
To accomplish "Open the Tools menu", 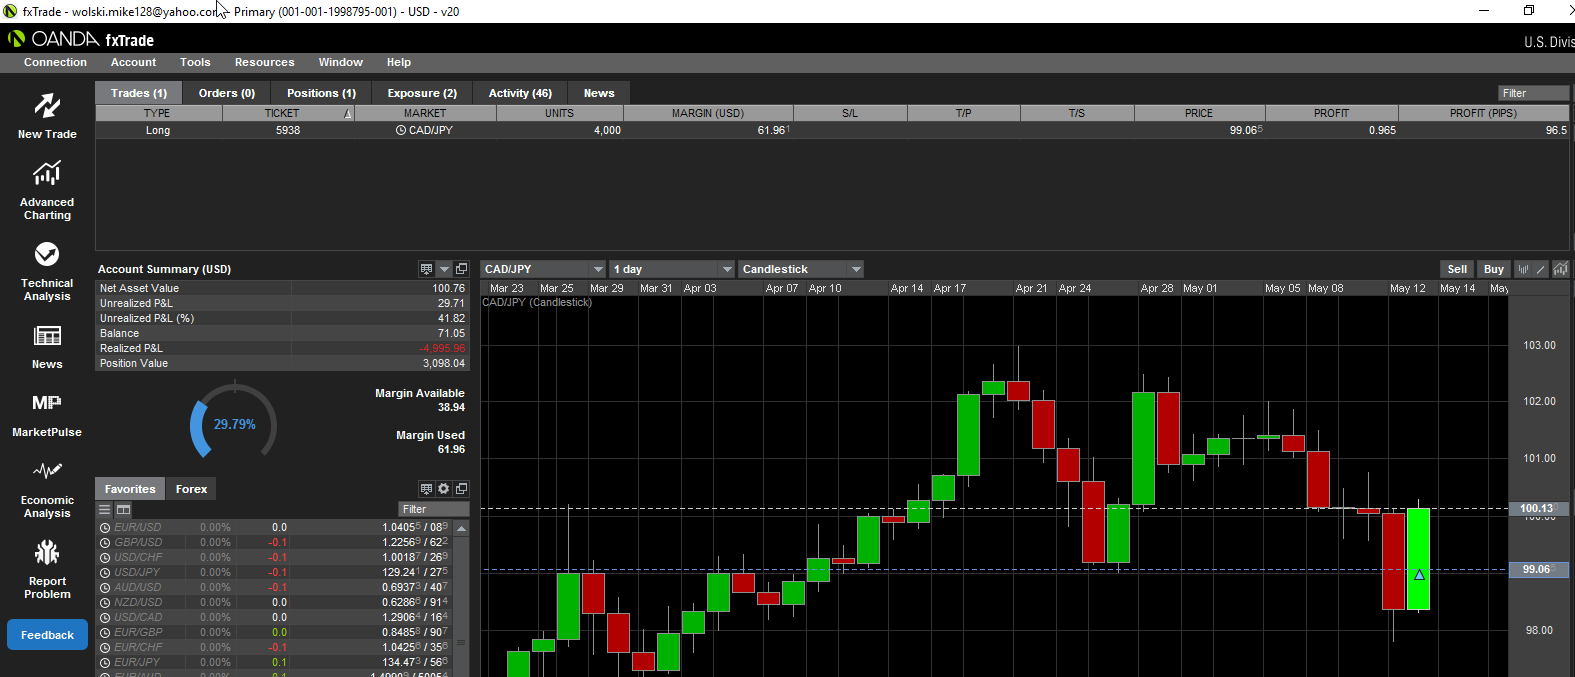I will 195,62.
